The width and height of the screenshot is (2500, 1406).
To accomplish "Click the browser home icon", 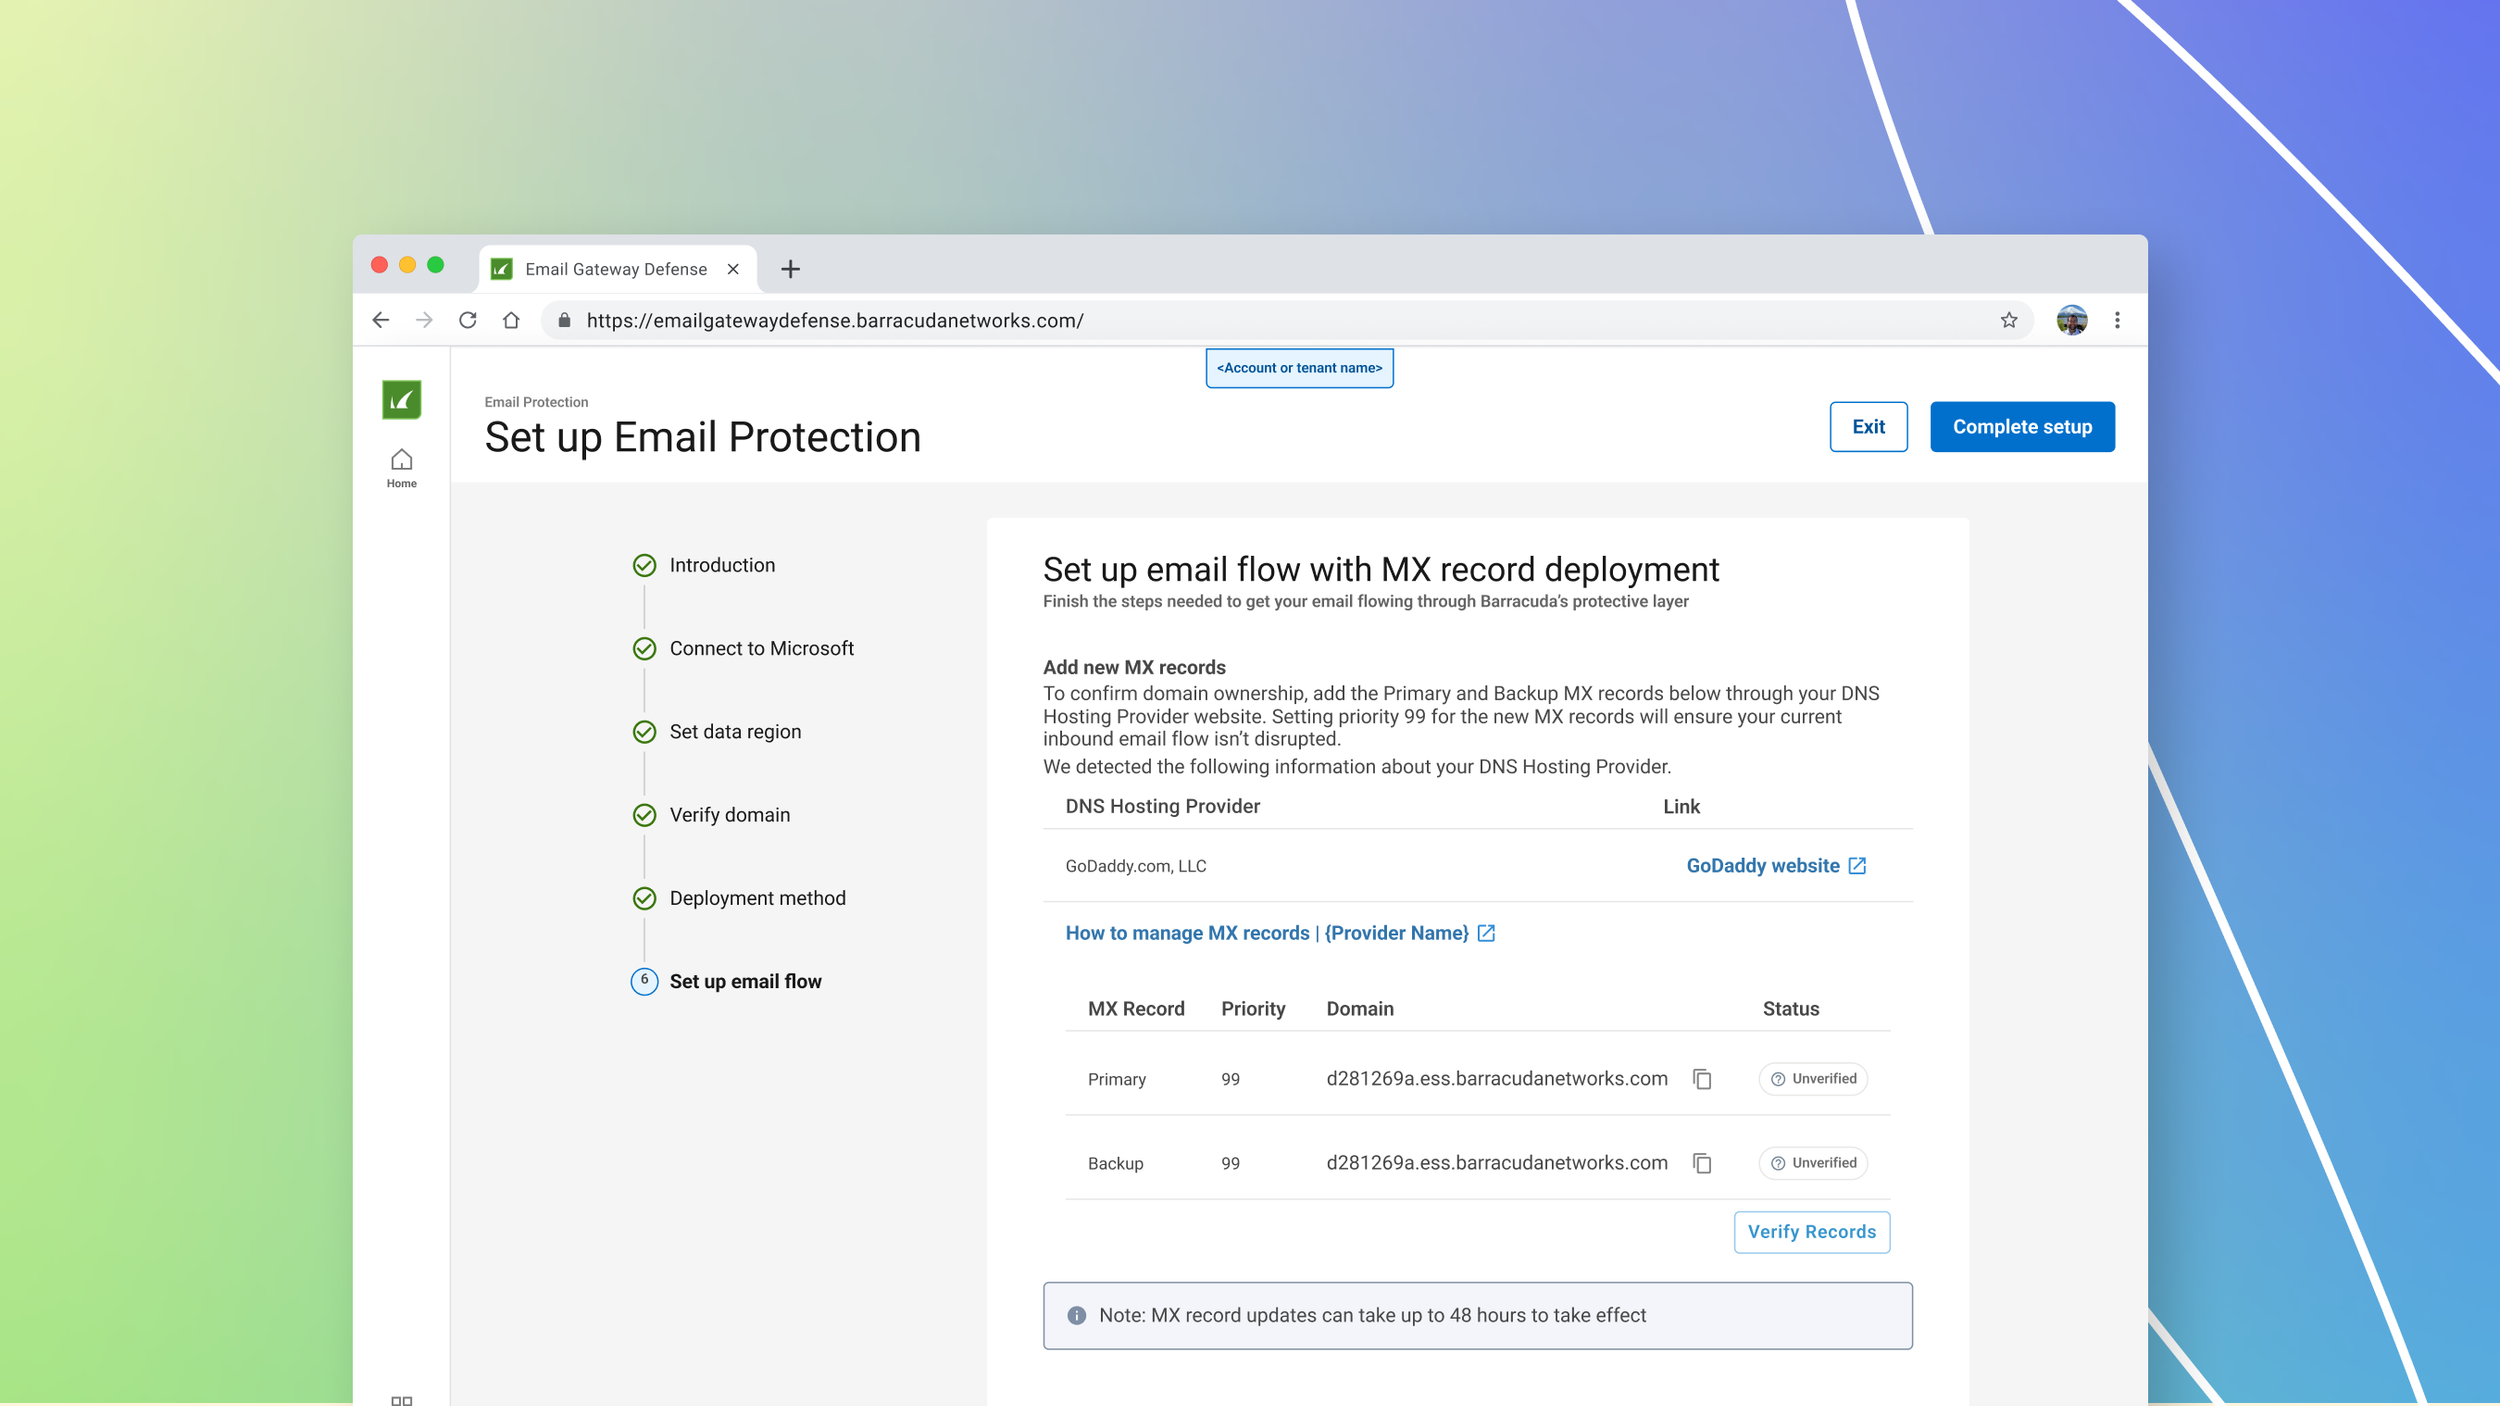I will (x=511, y=320).
